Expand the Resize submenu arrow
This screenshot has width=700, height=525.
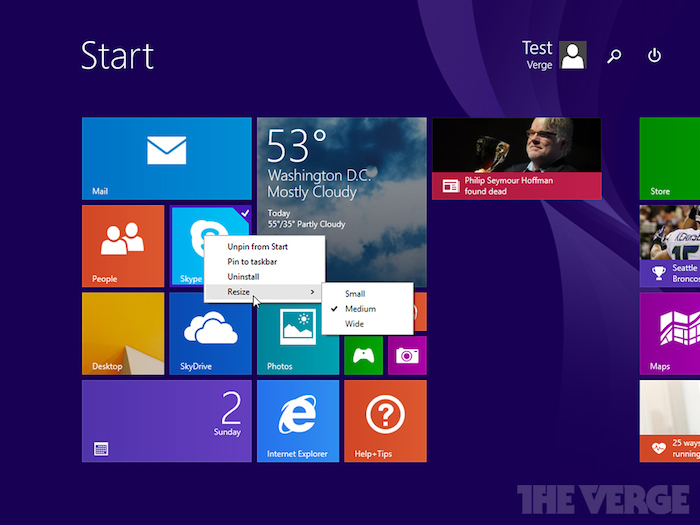[312, 292]
